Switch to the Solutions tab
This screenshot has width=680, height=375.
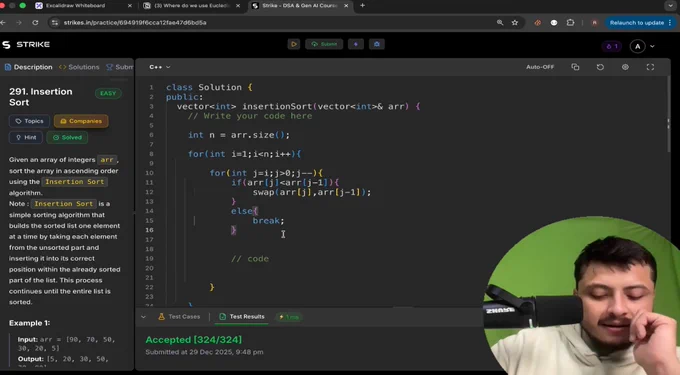tap(79, 67)
